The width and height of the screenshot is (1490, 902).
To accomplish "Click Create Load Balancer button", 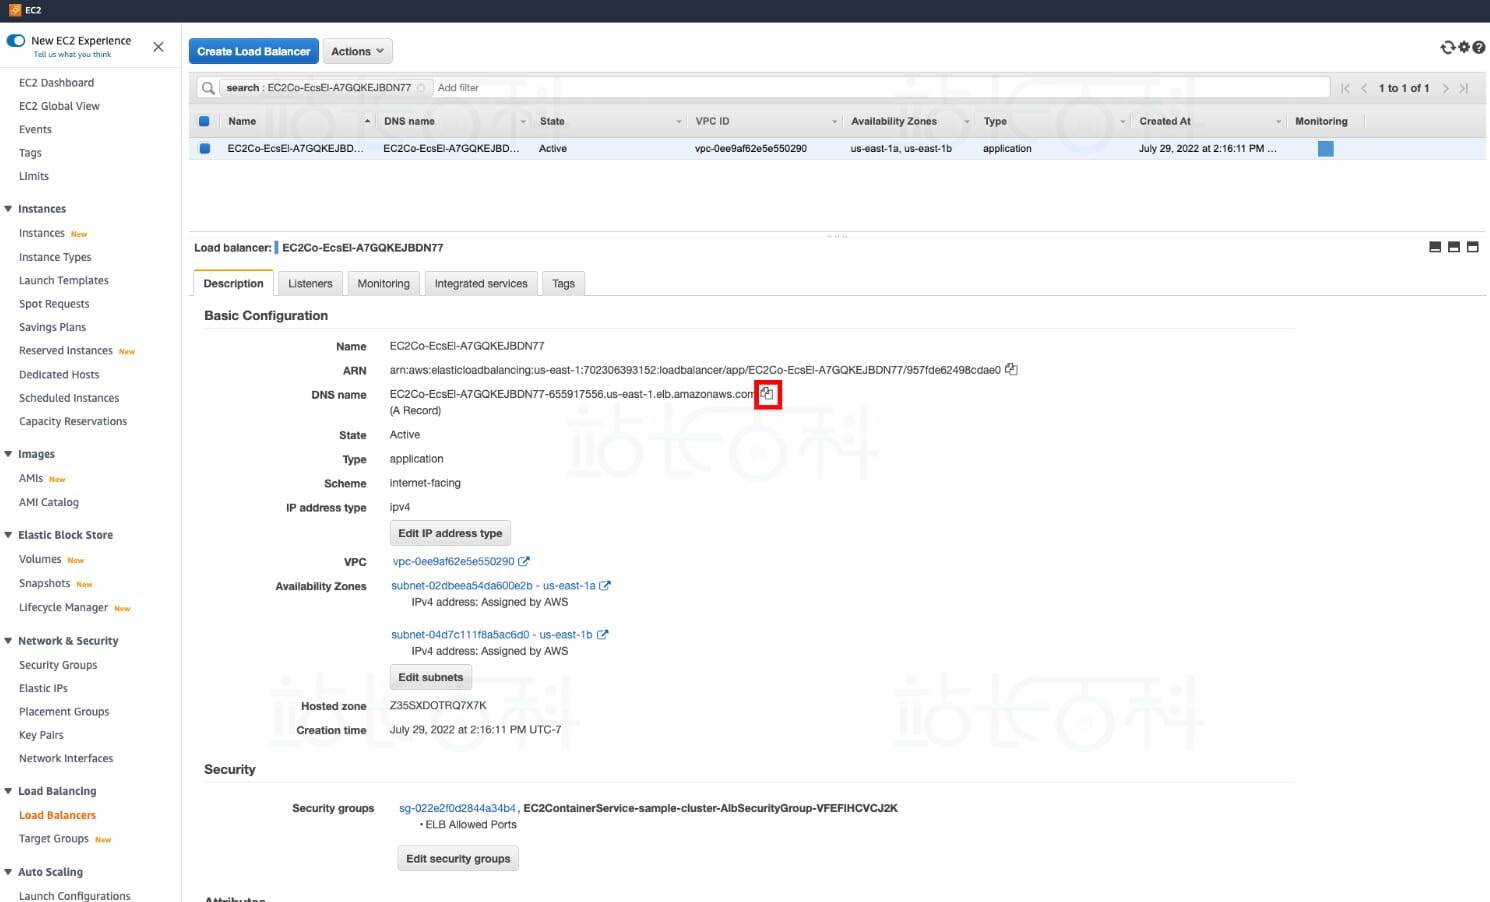I will (254, 51).
